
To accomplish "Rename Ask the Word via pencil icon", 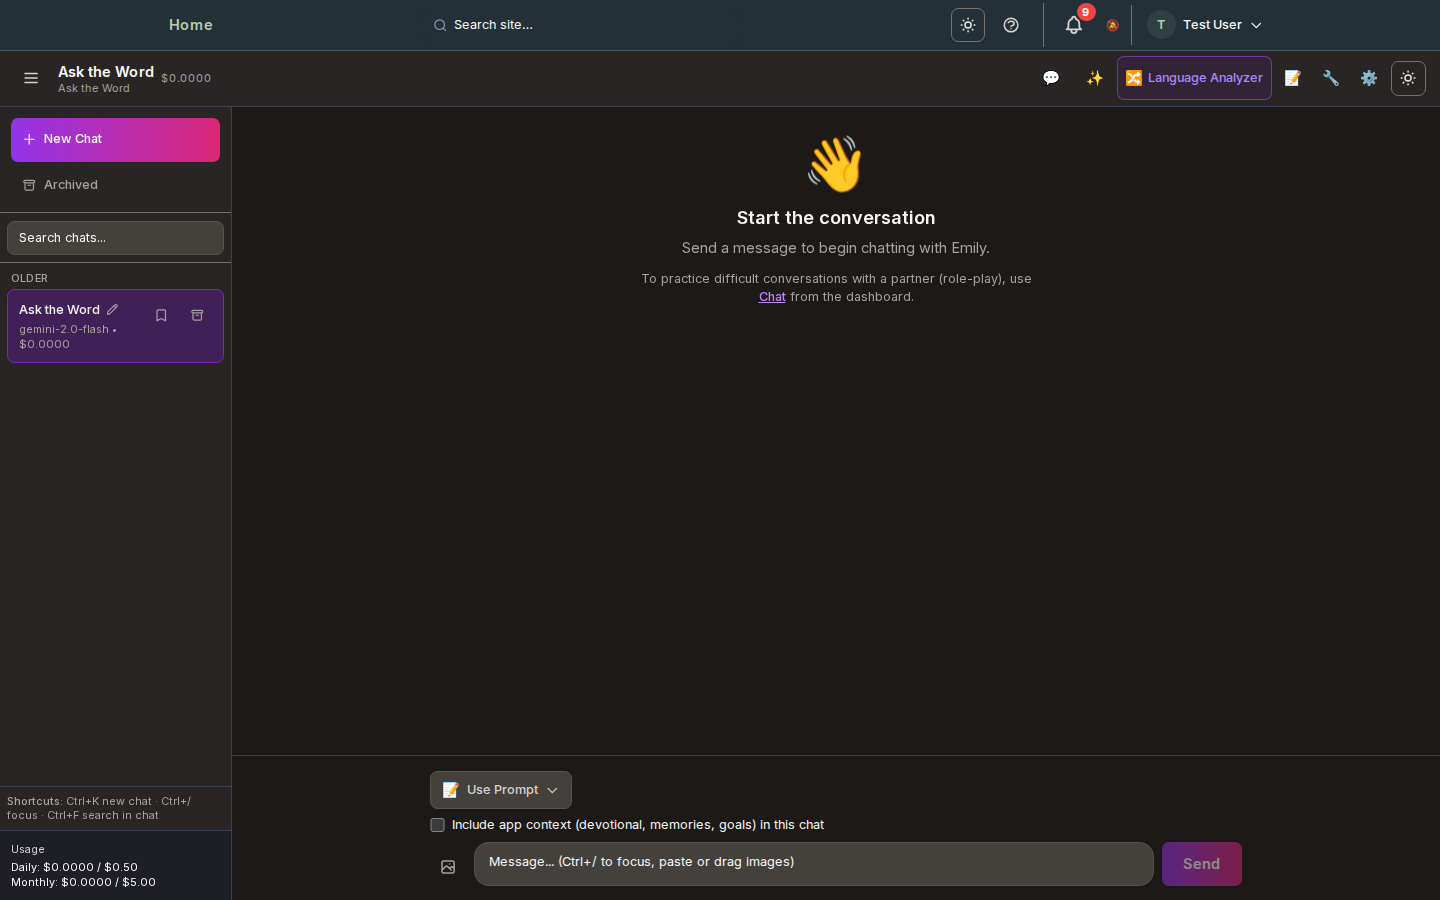I will pos(112,309).
